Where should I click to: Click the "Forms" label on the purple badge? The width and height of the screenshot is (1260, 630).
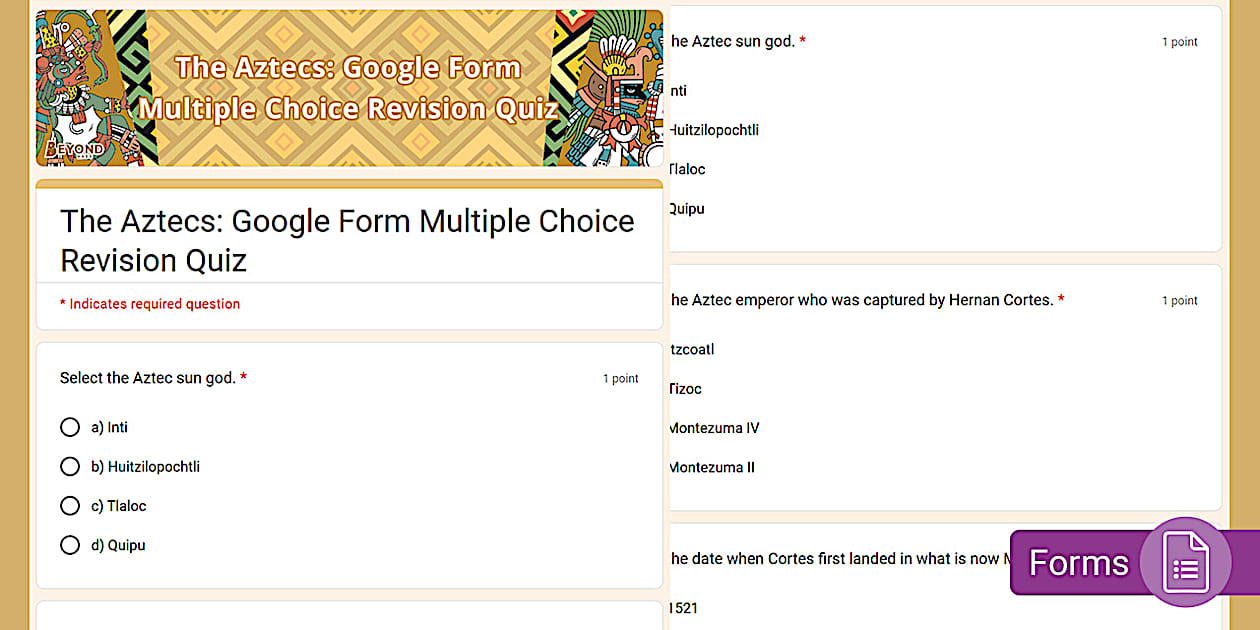tap(1080, 563)
